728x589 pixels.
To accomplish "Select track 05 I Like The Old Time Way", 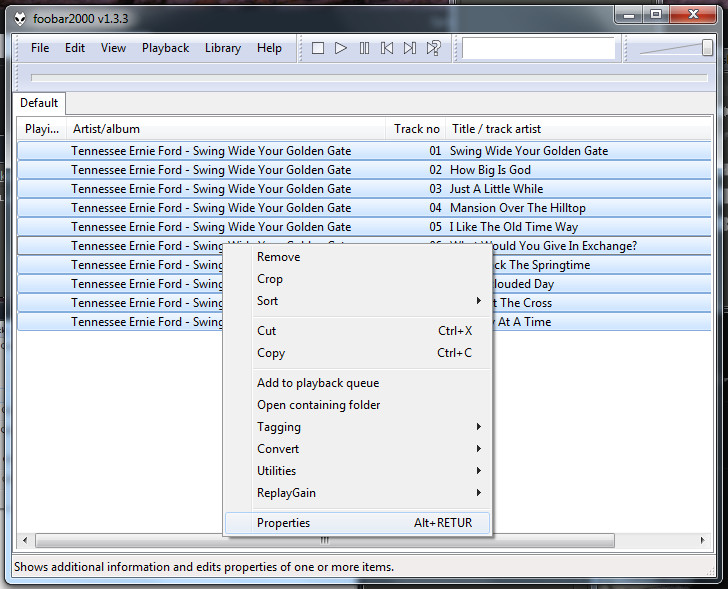I will coord(364,227).
